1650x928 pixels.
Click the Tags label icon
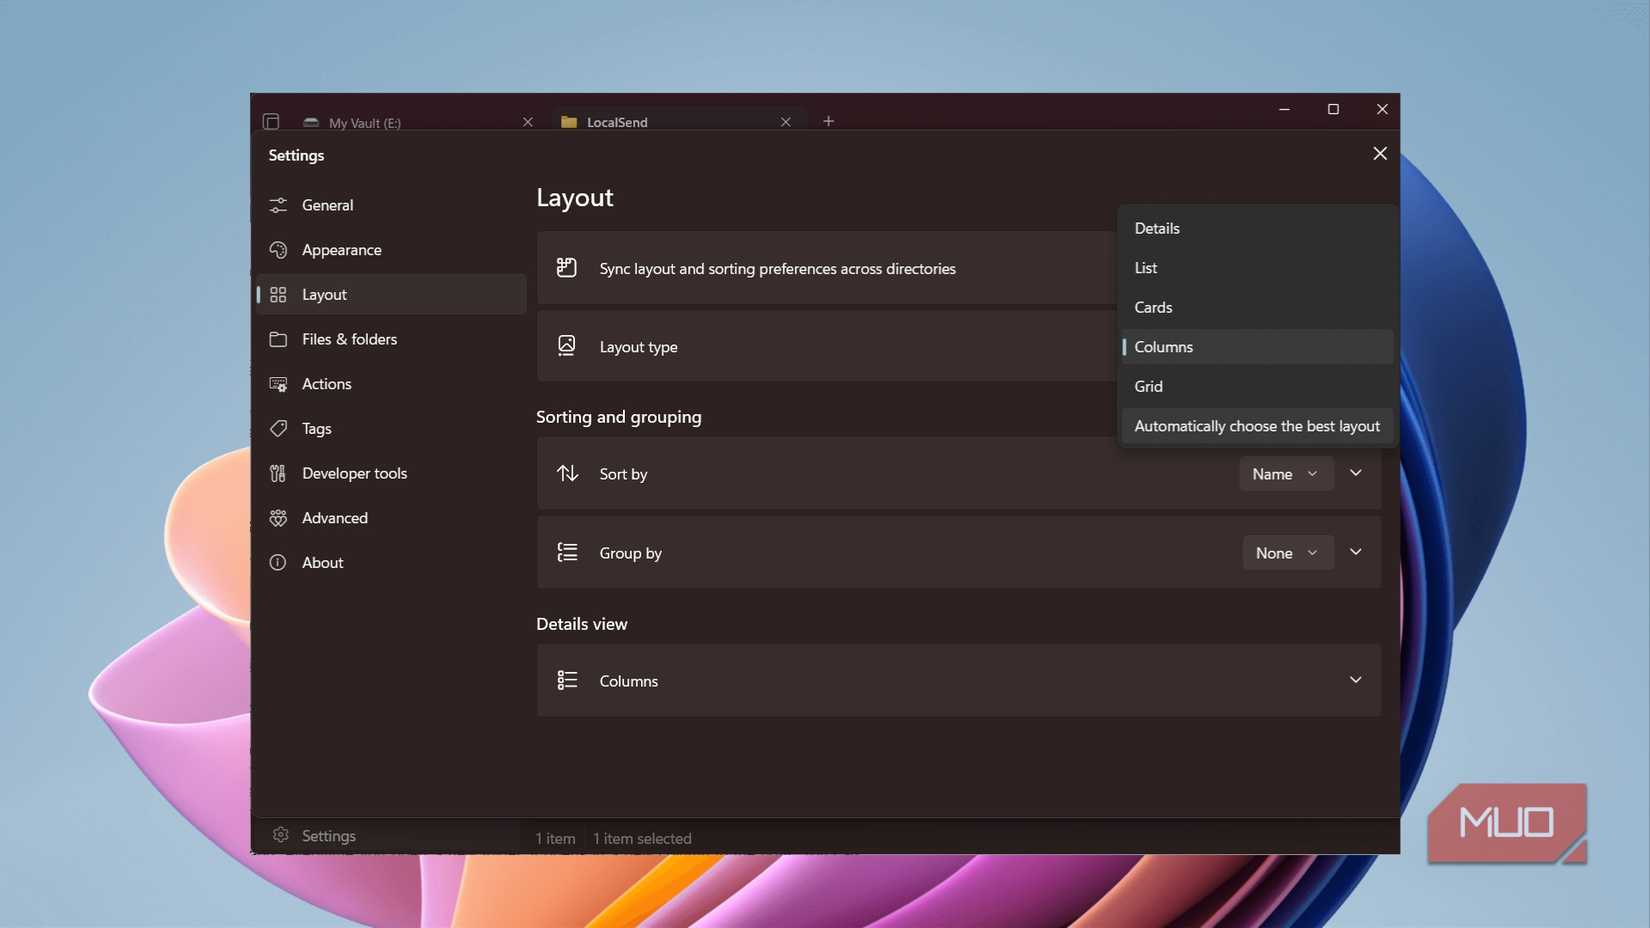(278, 428)
